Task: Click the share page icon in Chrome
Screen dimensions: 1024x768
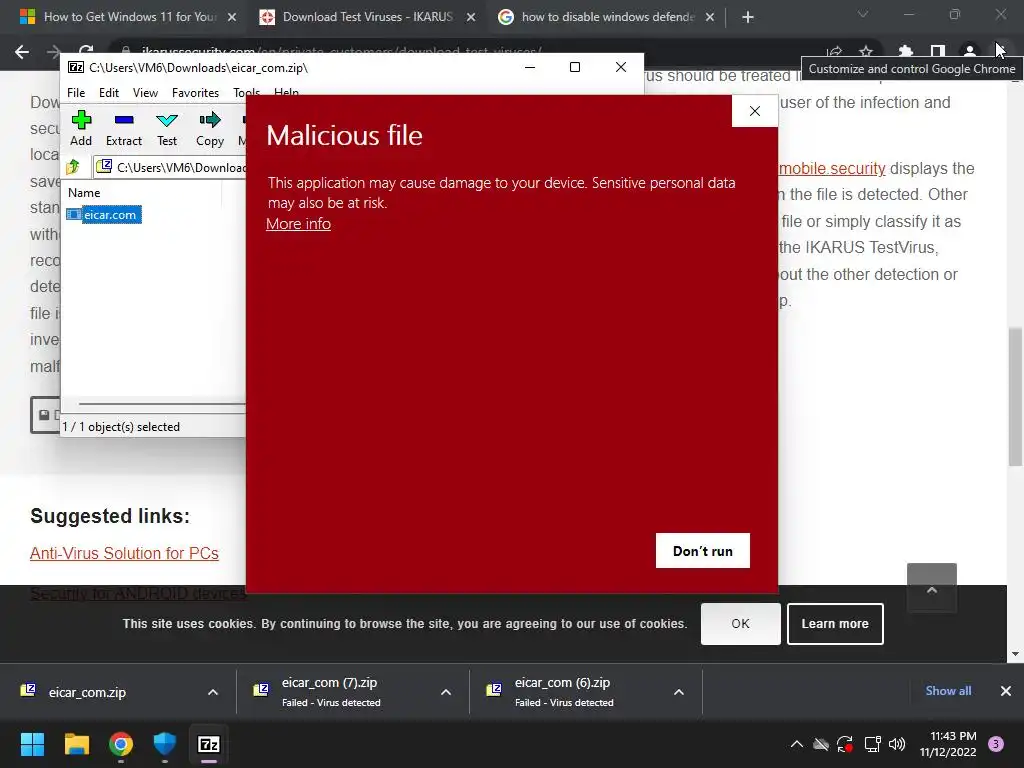Action: [x=834, y=52]
